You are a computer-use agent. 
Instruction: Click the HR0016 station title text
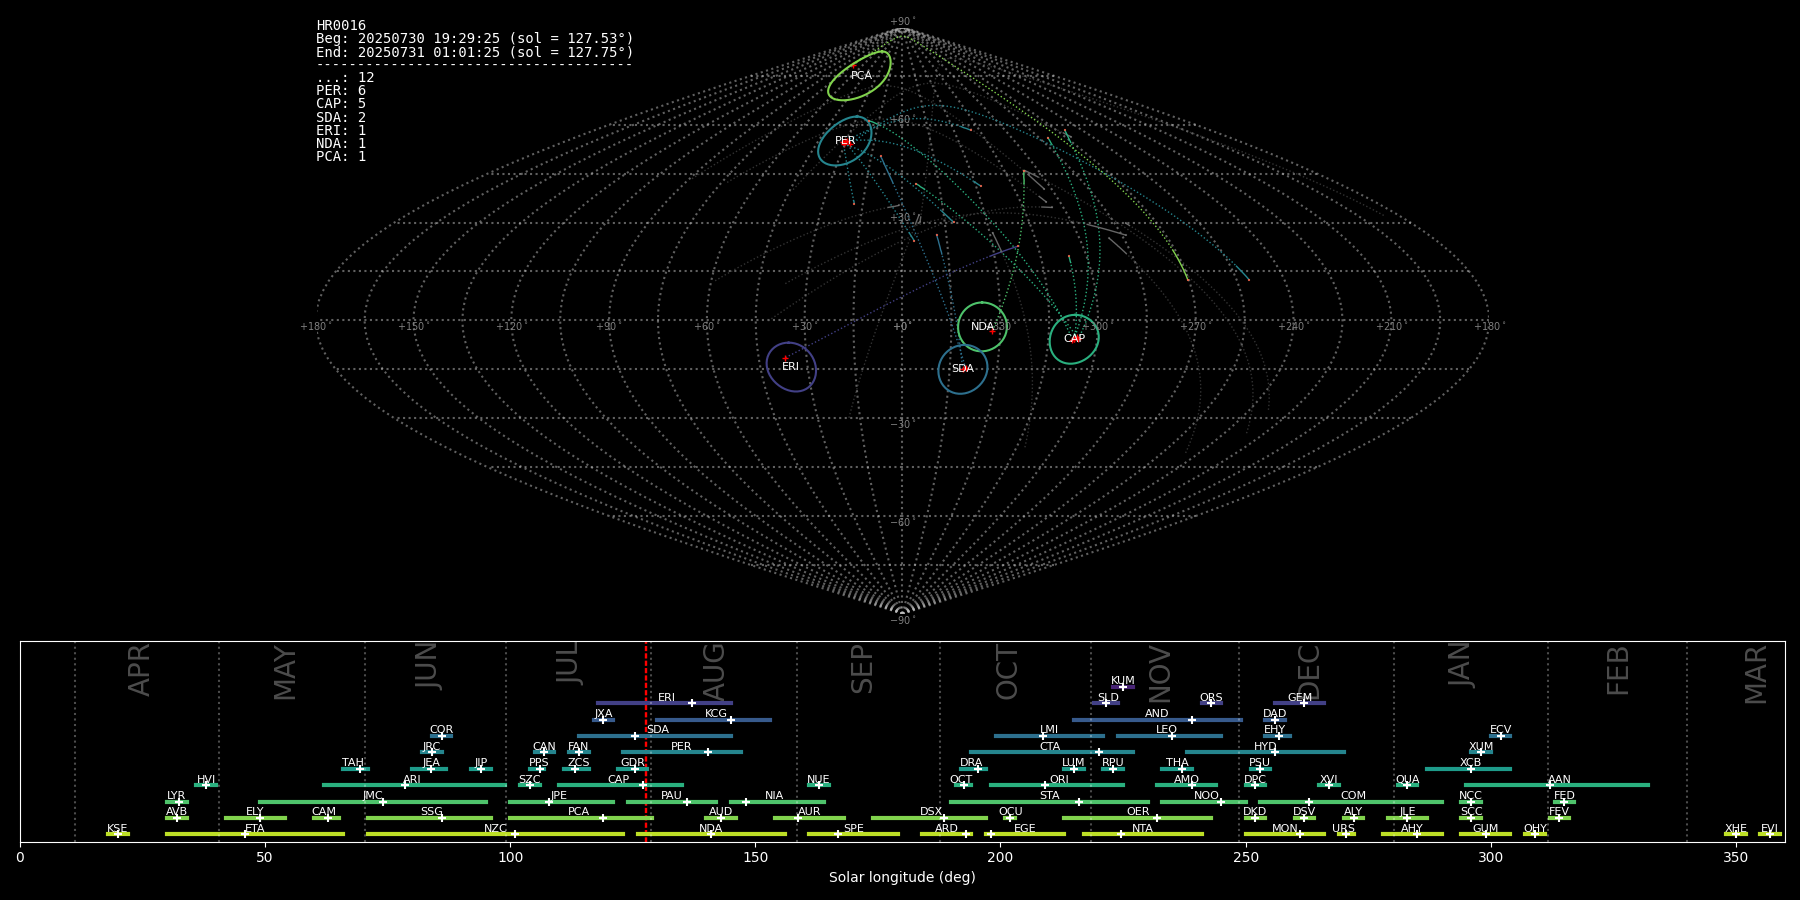coord(341,25)
